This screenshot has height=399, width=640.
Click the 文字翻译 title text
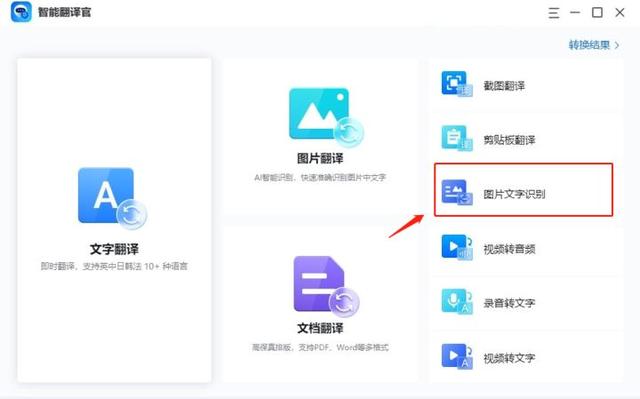coord(114,249)
